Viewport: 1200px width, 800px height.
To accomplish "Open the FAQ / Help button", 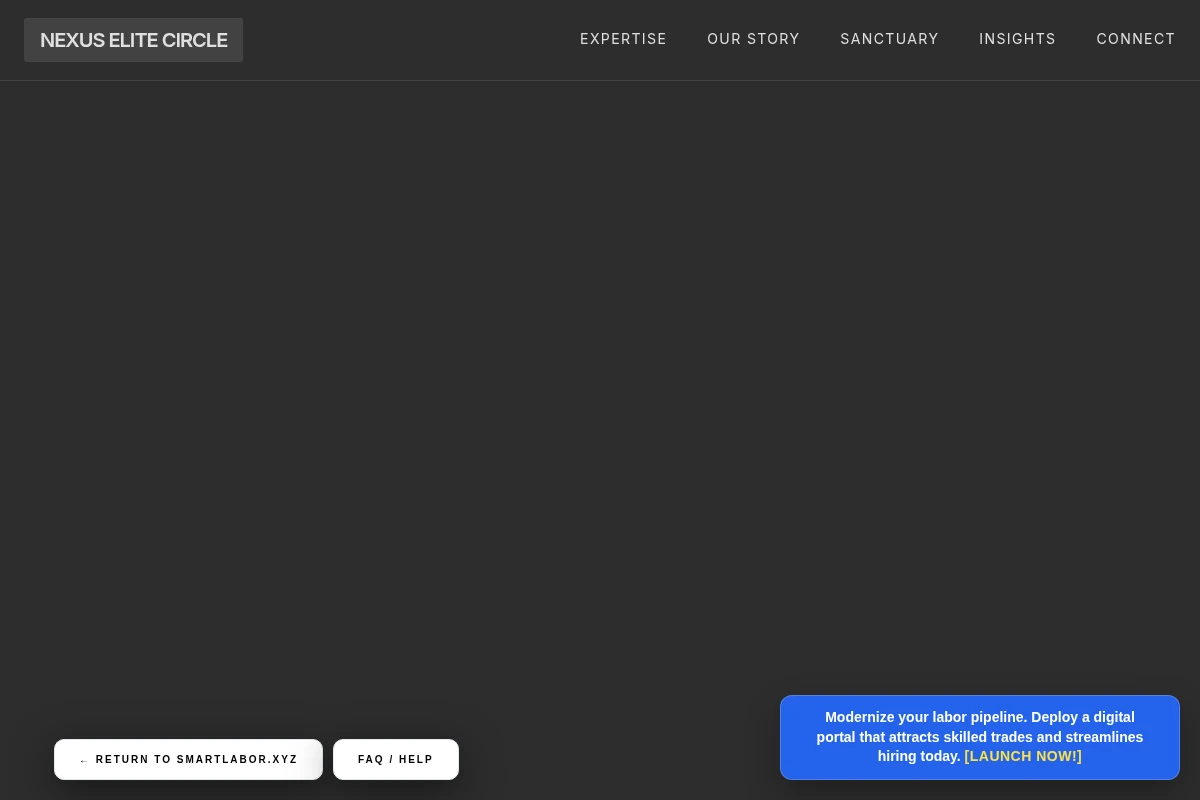I will click(x=396, y=760).
